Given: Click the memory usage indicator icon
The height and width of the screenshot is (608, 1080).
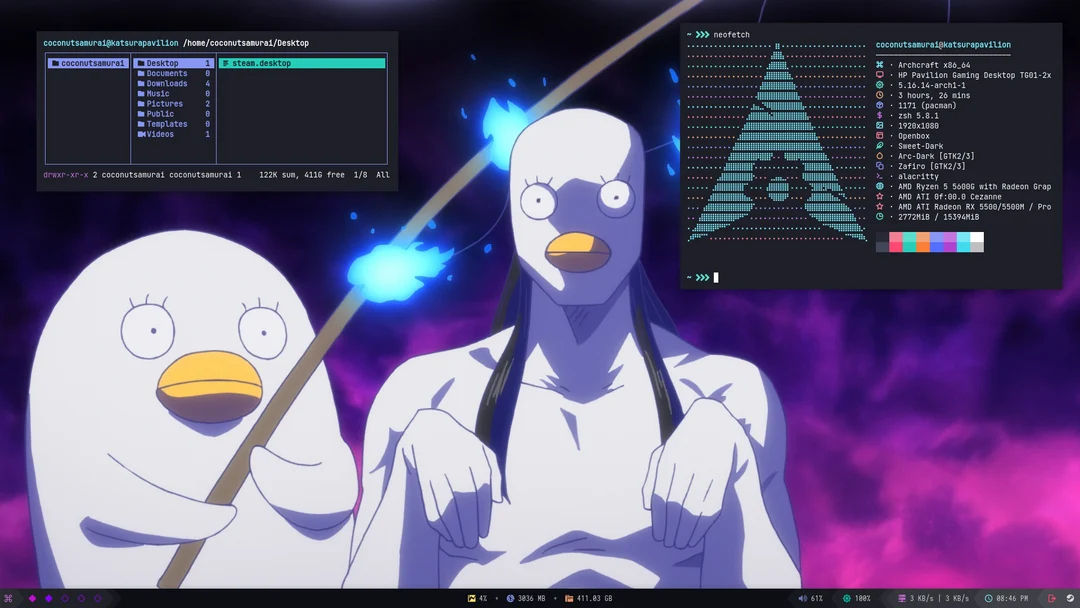Looking at the screenshot, I should (512, 598).
